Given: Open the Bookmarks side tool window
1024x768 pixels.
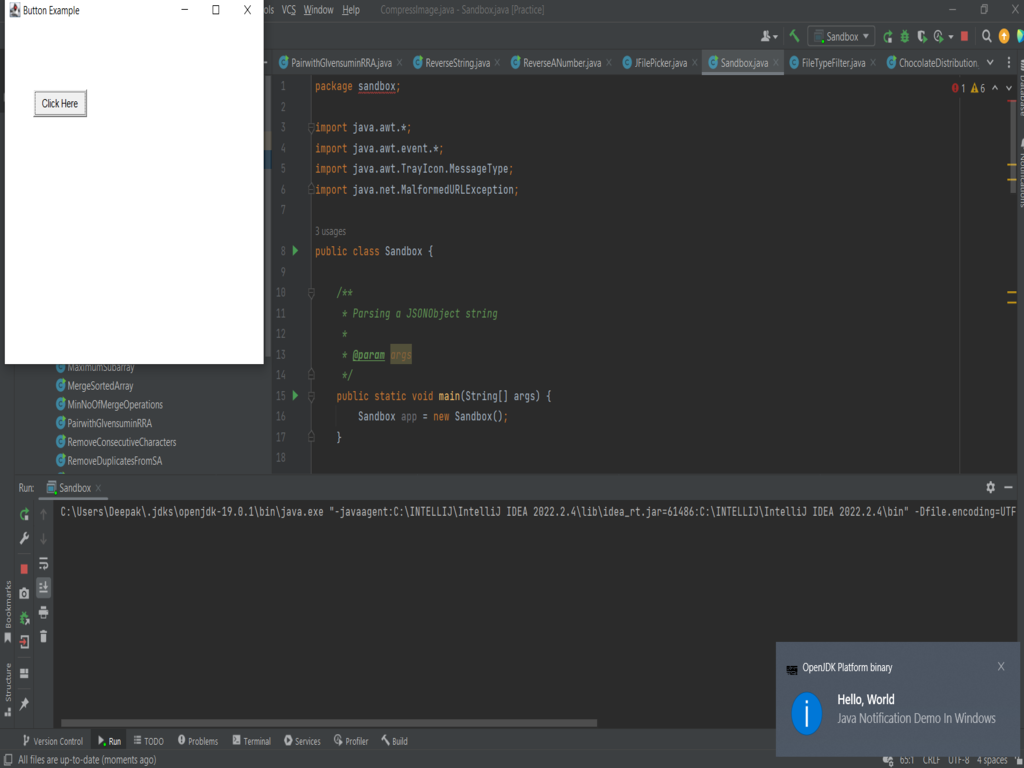Looking at the screenshot, I should click(x=8, y=611).
